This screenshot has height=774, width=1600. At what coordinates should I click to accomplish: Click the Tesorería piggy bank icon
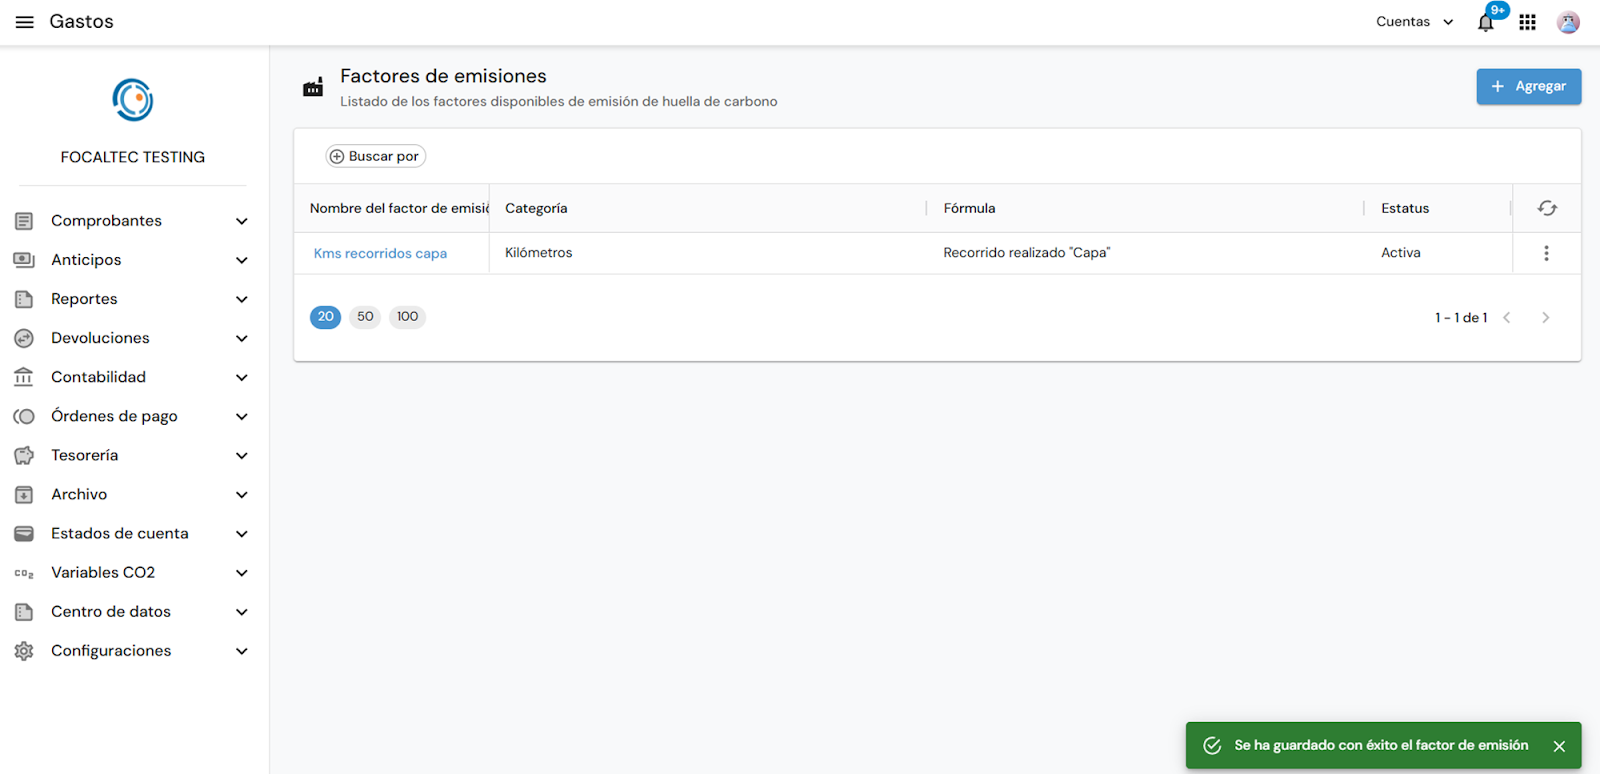(x=24, y=455)
